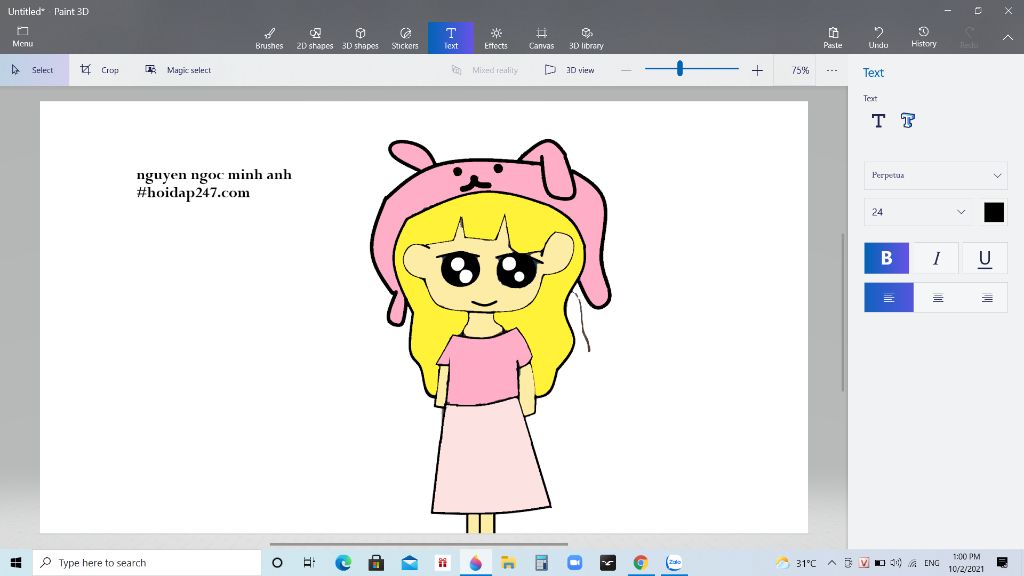Screen dimensions: 1024x576
Task: Open Mail app from taskbar
Action: pyautogui.click(x=409, y=562)
